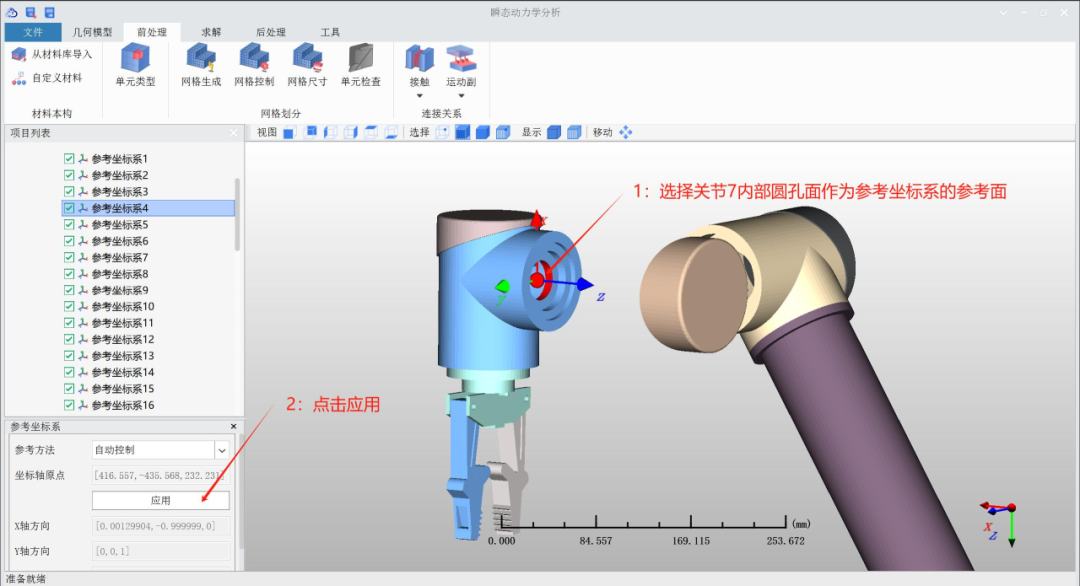Enable vertex selection mode cube icon
This screenshot has width=1080, height=586.
442,132
